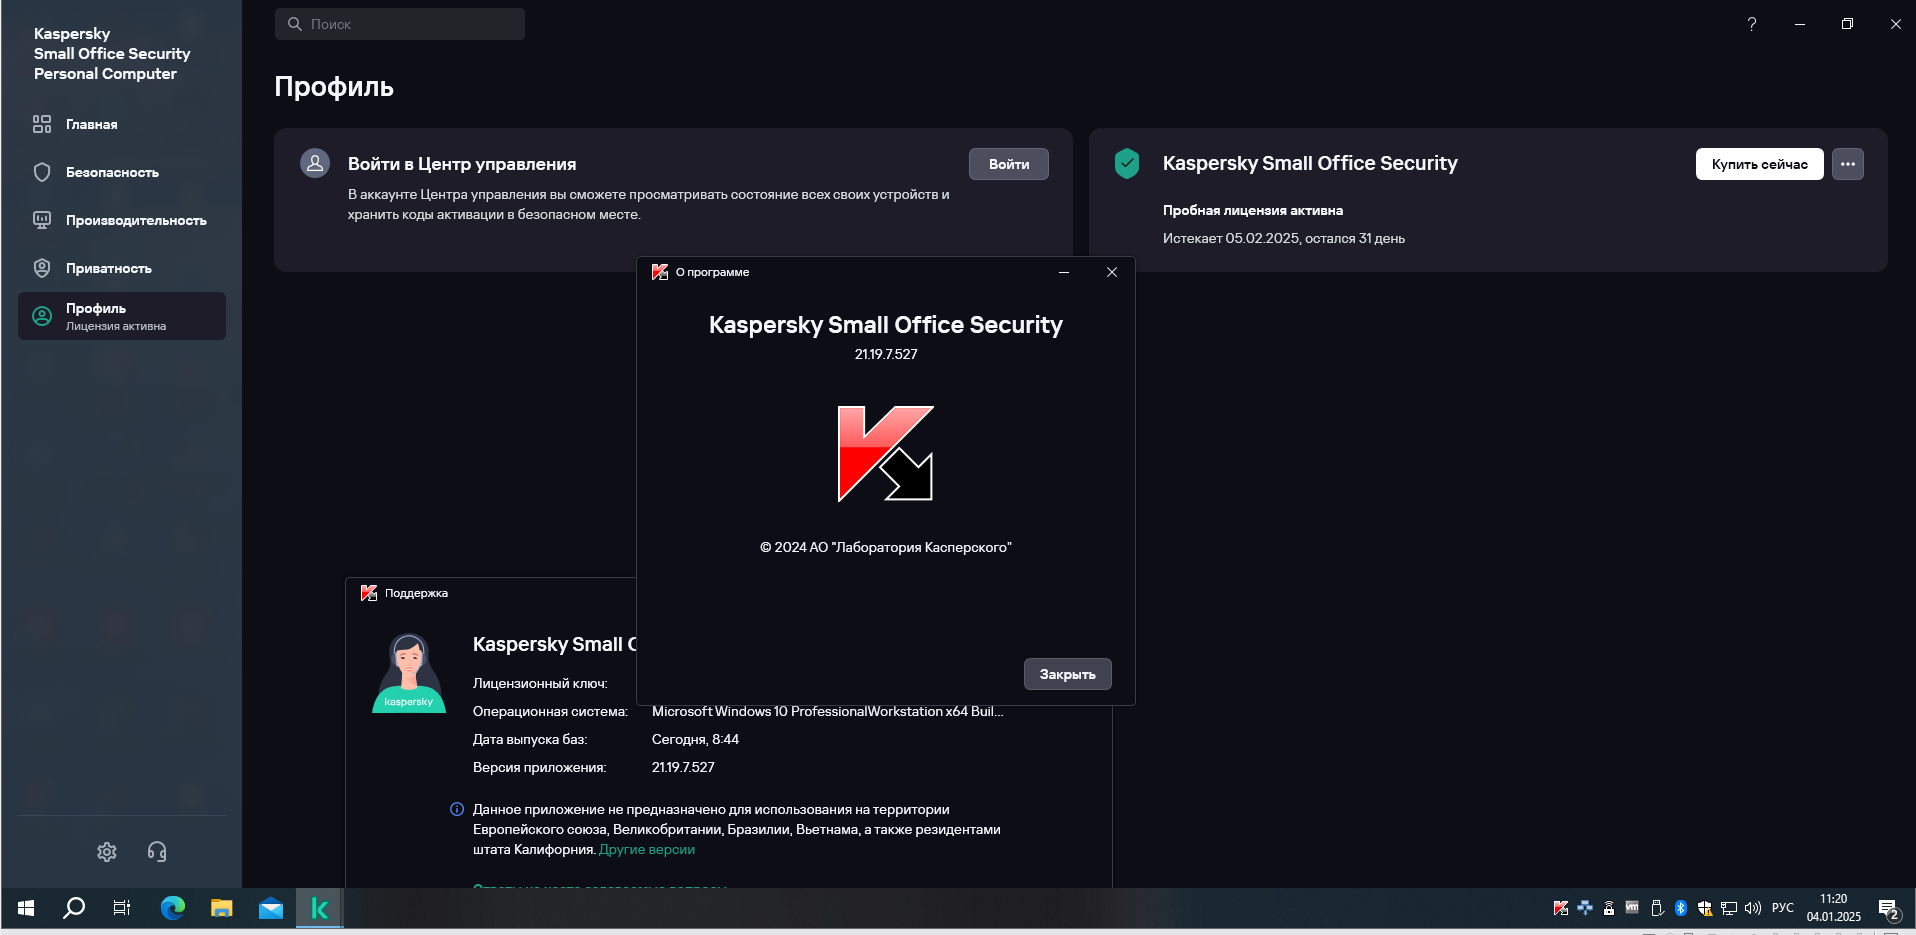1916x935 pixels.
Task: Click the support agent avatar in Поддержка window
Action: [409, 673]
